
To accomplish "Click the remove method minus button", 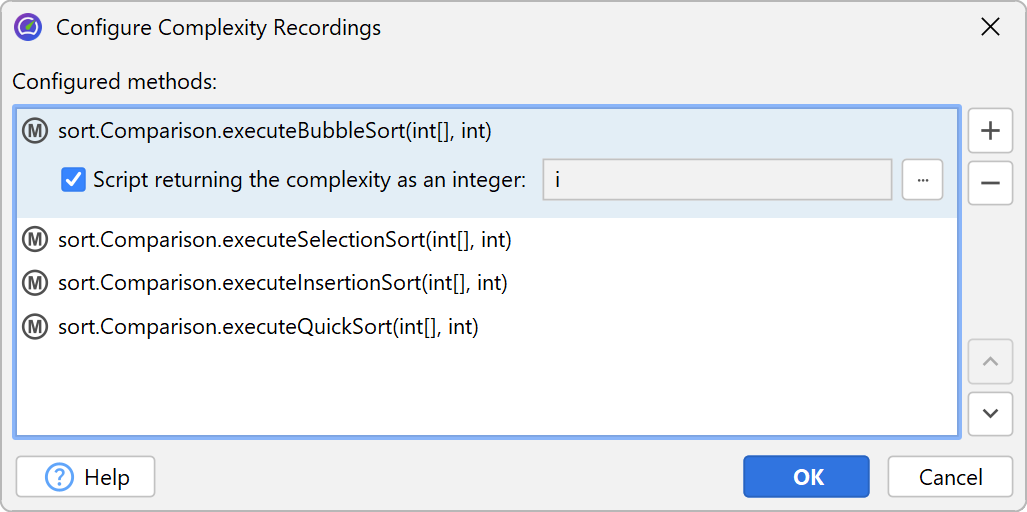I will [x=990, y=183].
